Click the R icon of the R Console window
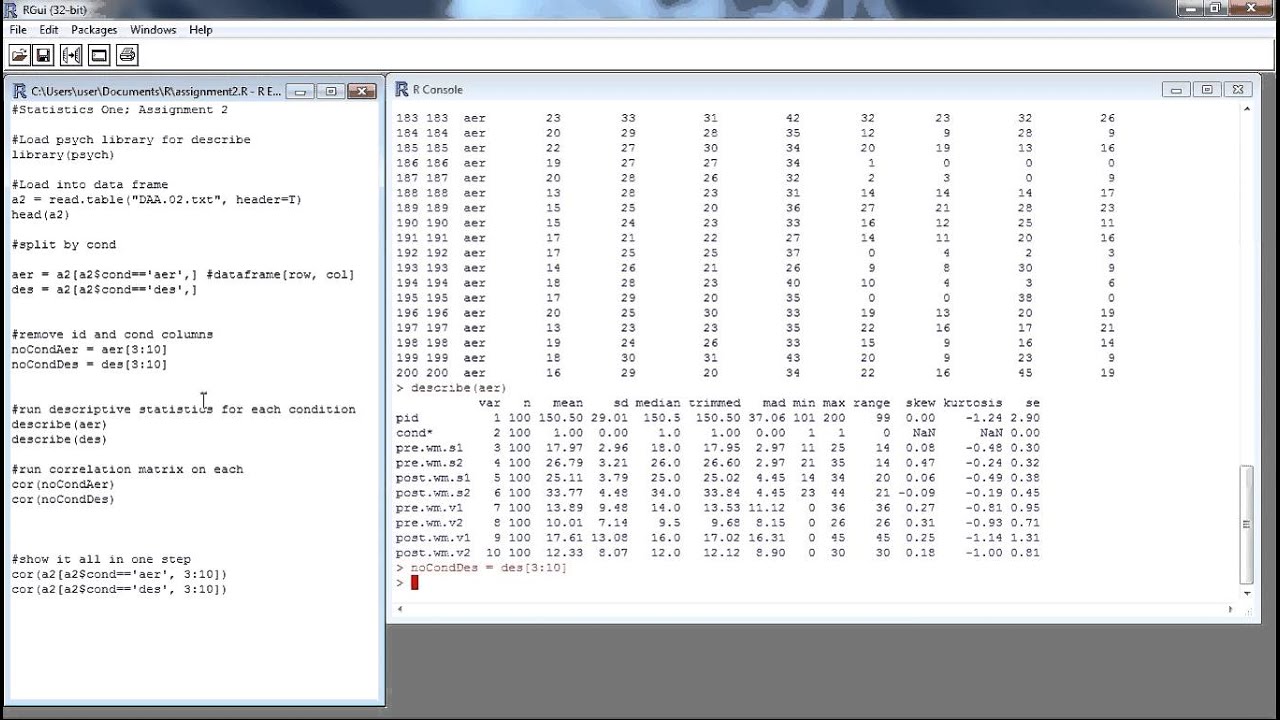The width and height of the screenshot is (1280, 720). pos(402,89)
